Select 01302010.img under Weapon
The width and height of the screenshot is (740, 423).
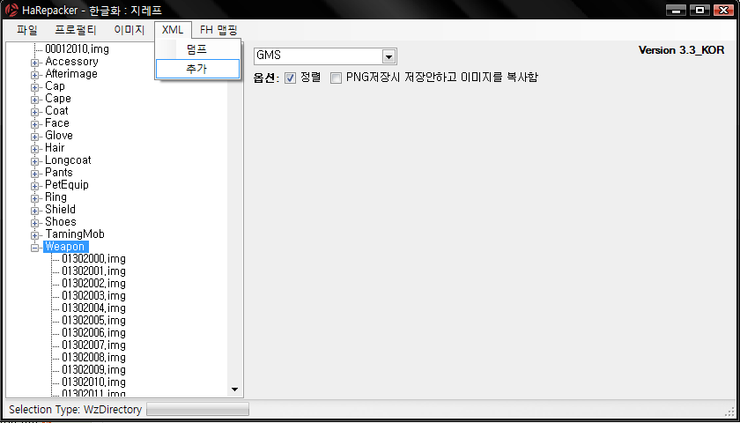[x=93, y=382]
